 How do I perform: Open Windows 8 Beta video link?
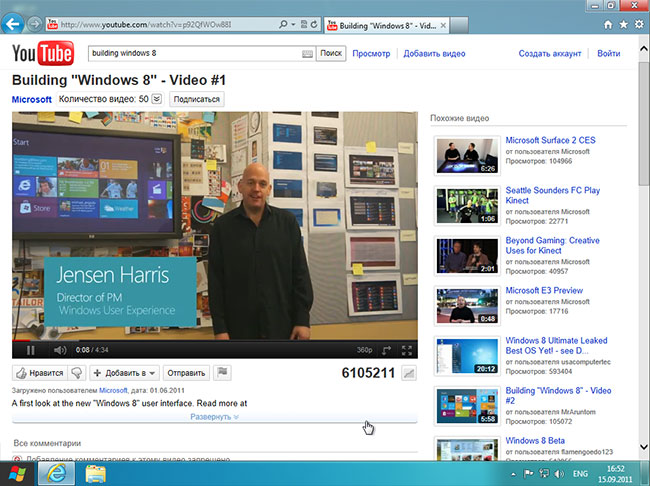[x=535, y=440]
